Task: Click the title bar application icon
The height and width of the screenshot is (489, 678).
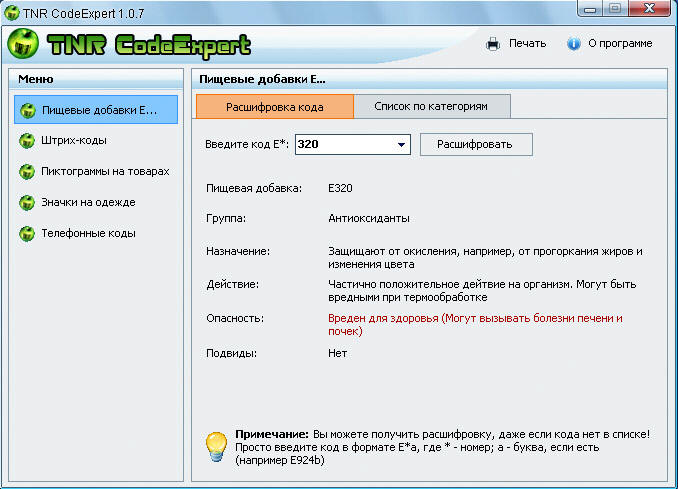Action: coord(12,13)
